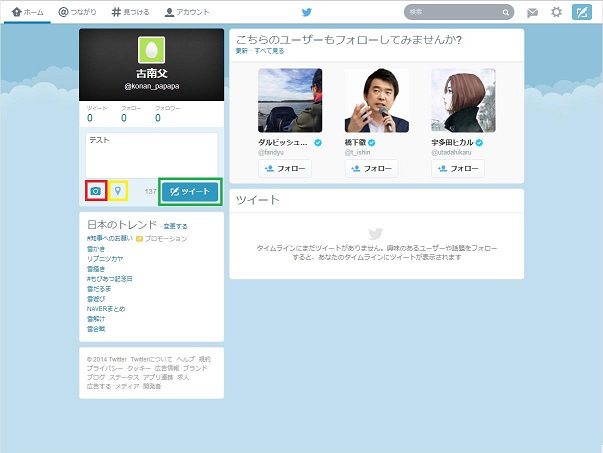Open the つながり tab
Viewport: 603px width, 453px height.
click(77, 12)
